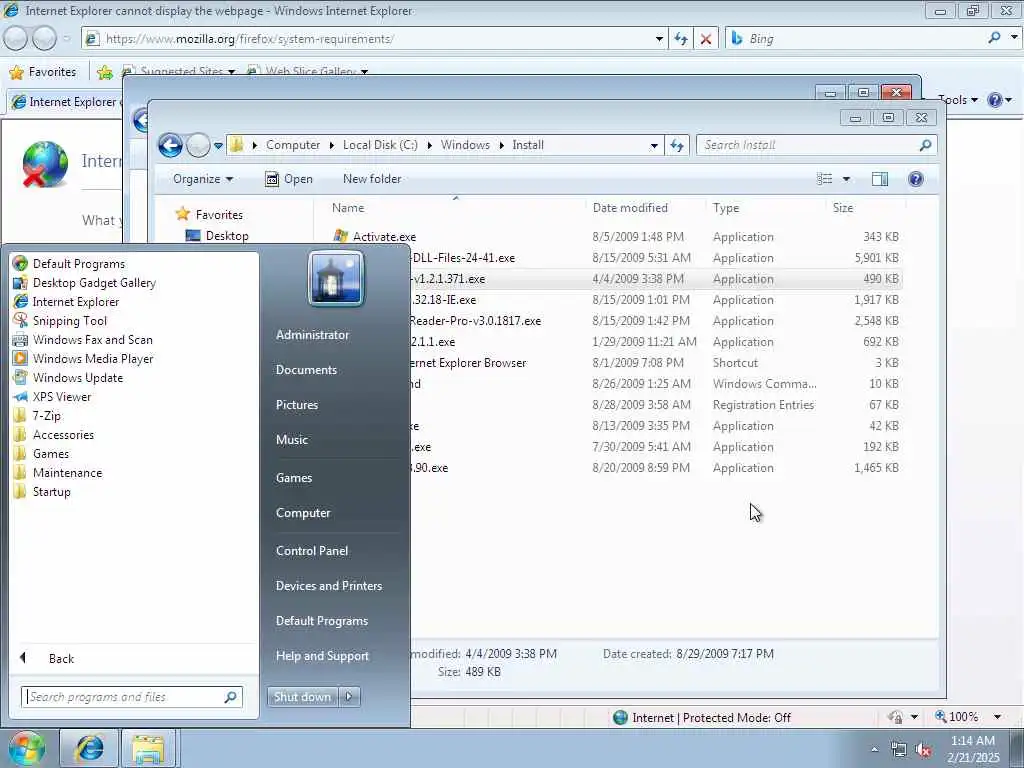Screen dimensions: 1024x768
Task: Click the Shut down button
Action: [x=302, y=697]
